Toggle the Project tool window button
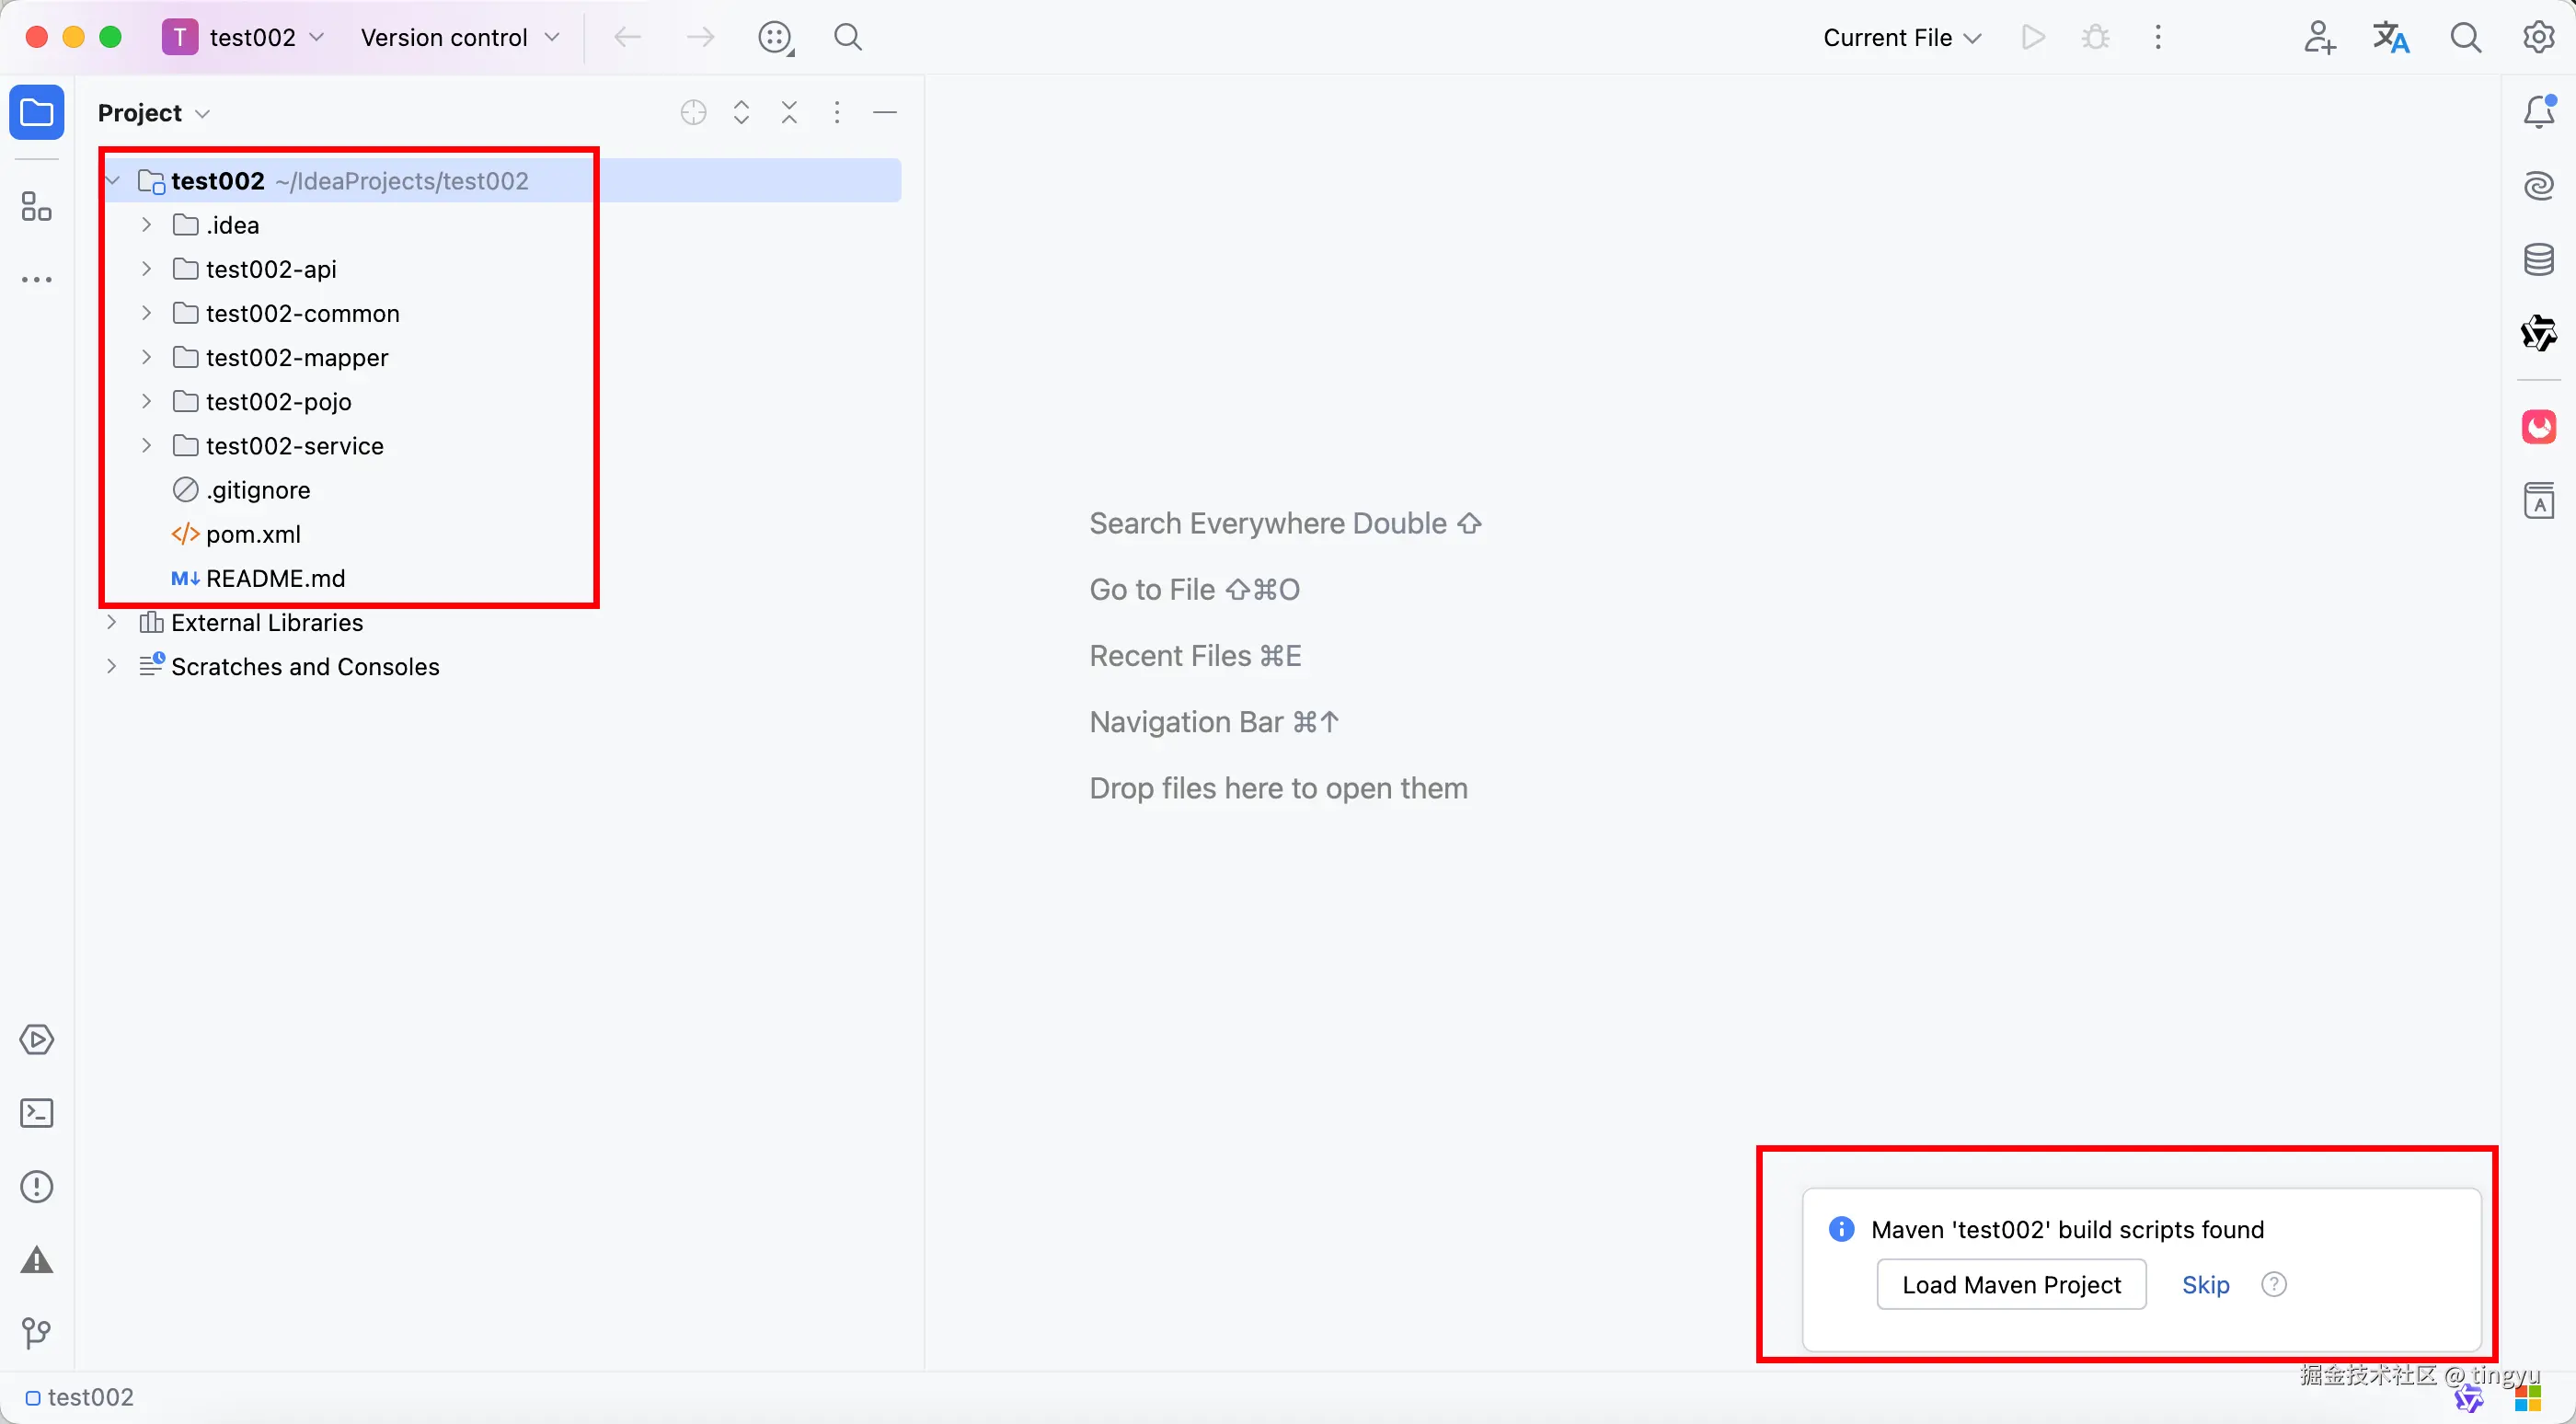This screenshot has height=1424, width=2576. click(36, 112)
